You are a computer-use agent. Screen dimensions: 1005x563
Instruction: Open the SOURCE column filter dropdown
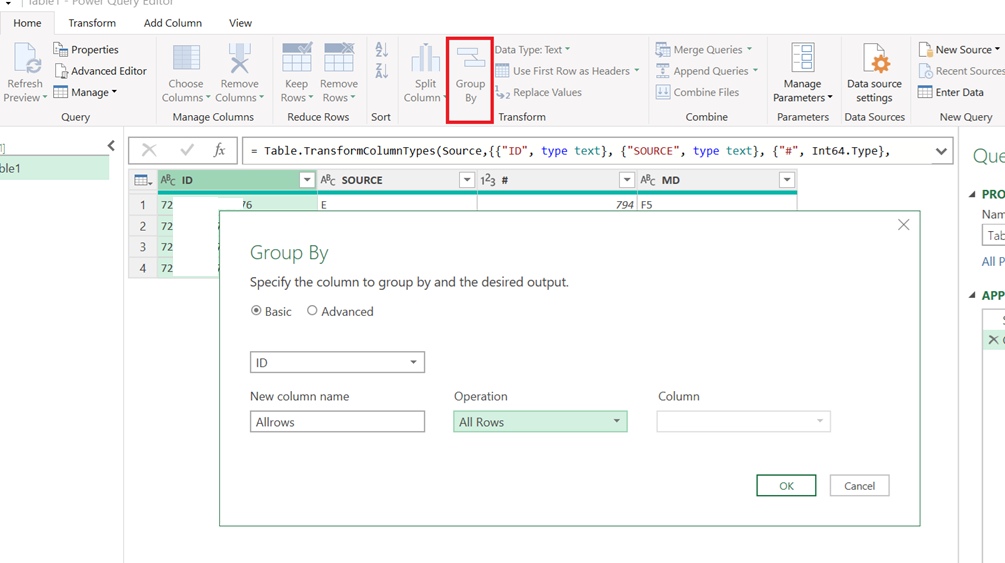coord(467,180)
